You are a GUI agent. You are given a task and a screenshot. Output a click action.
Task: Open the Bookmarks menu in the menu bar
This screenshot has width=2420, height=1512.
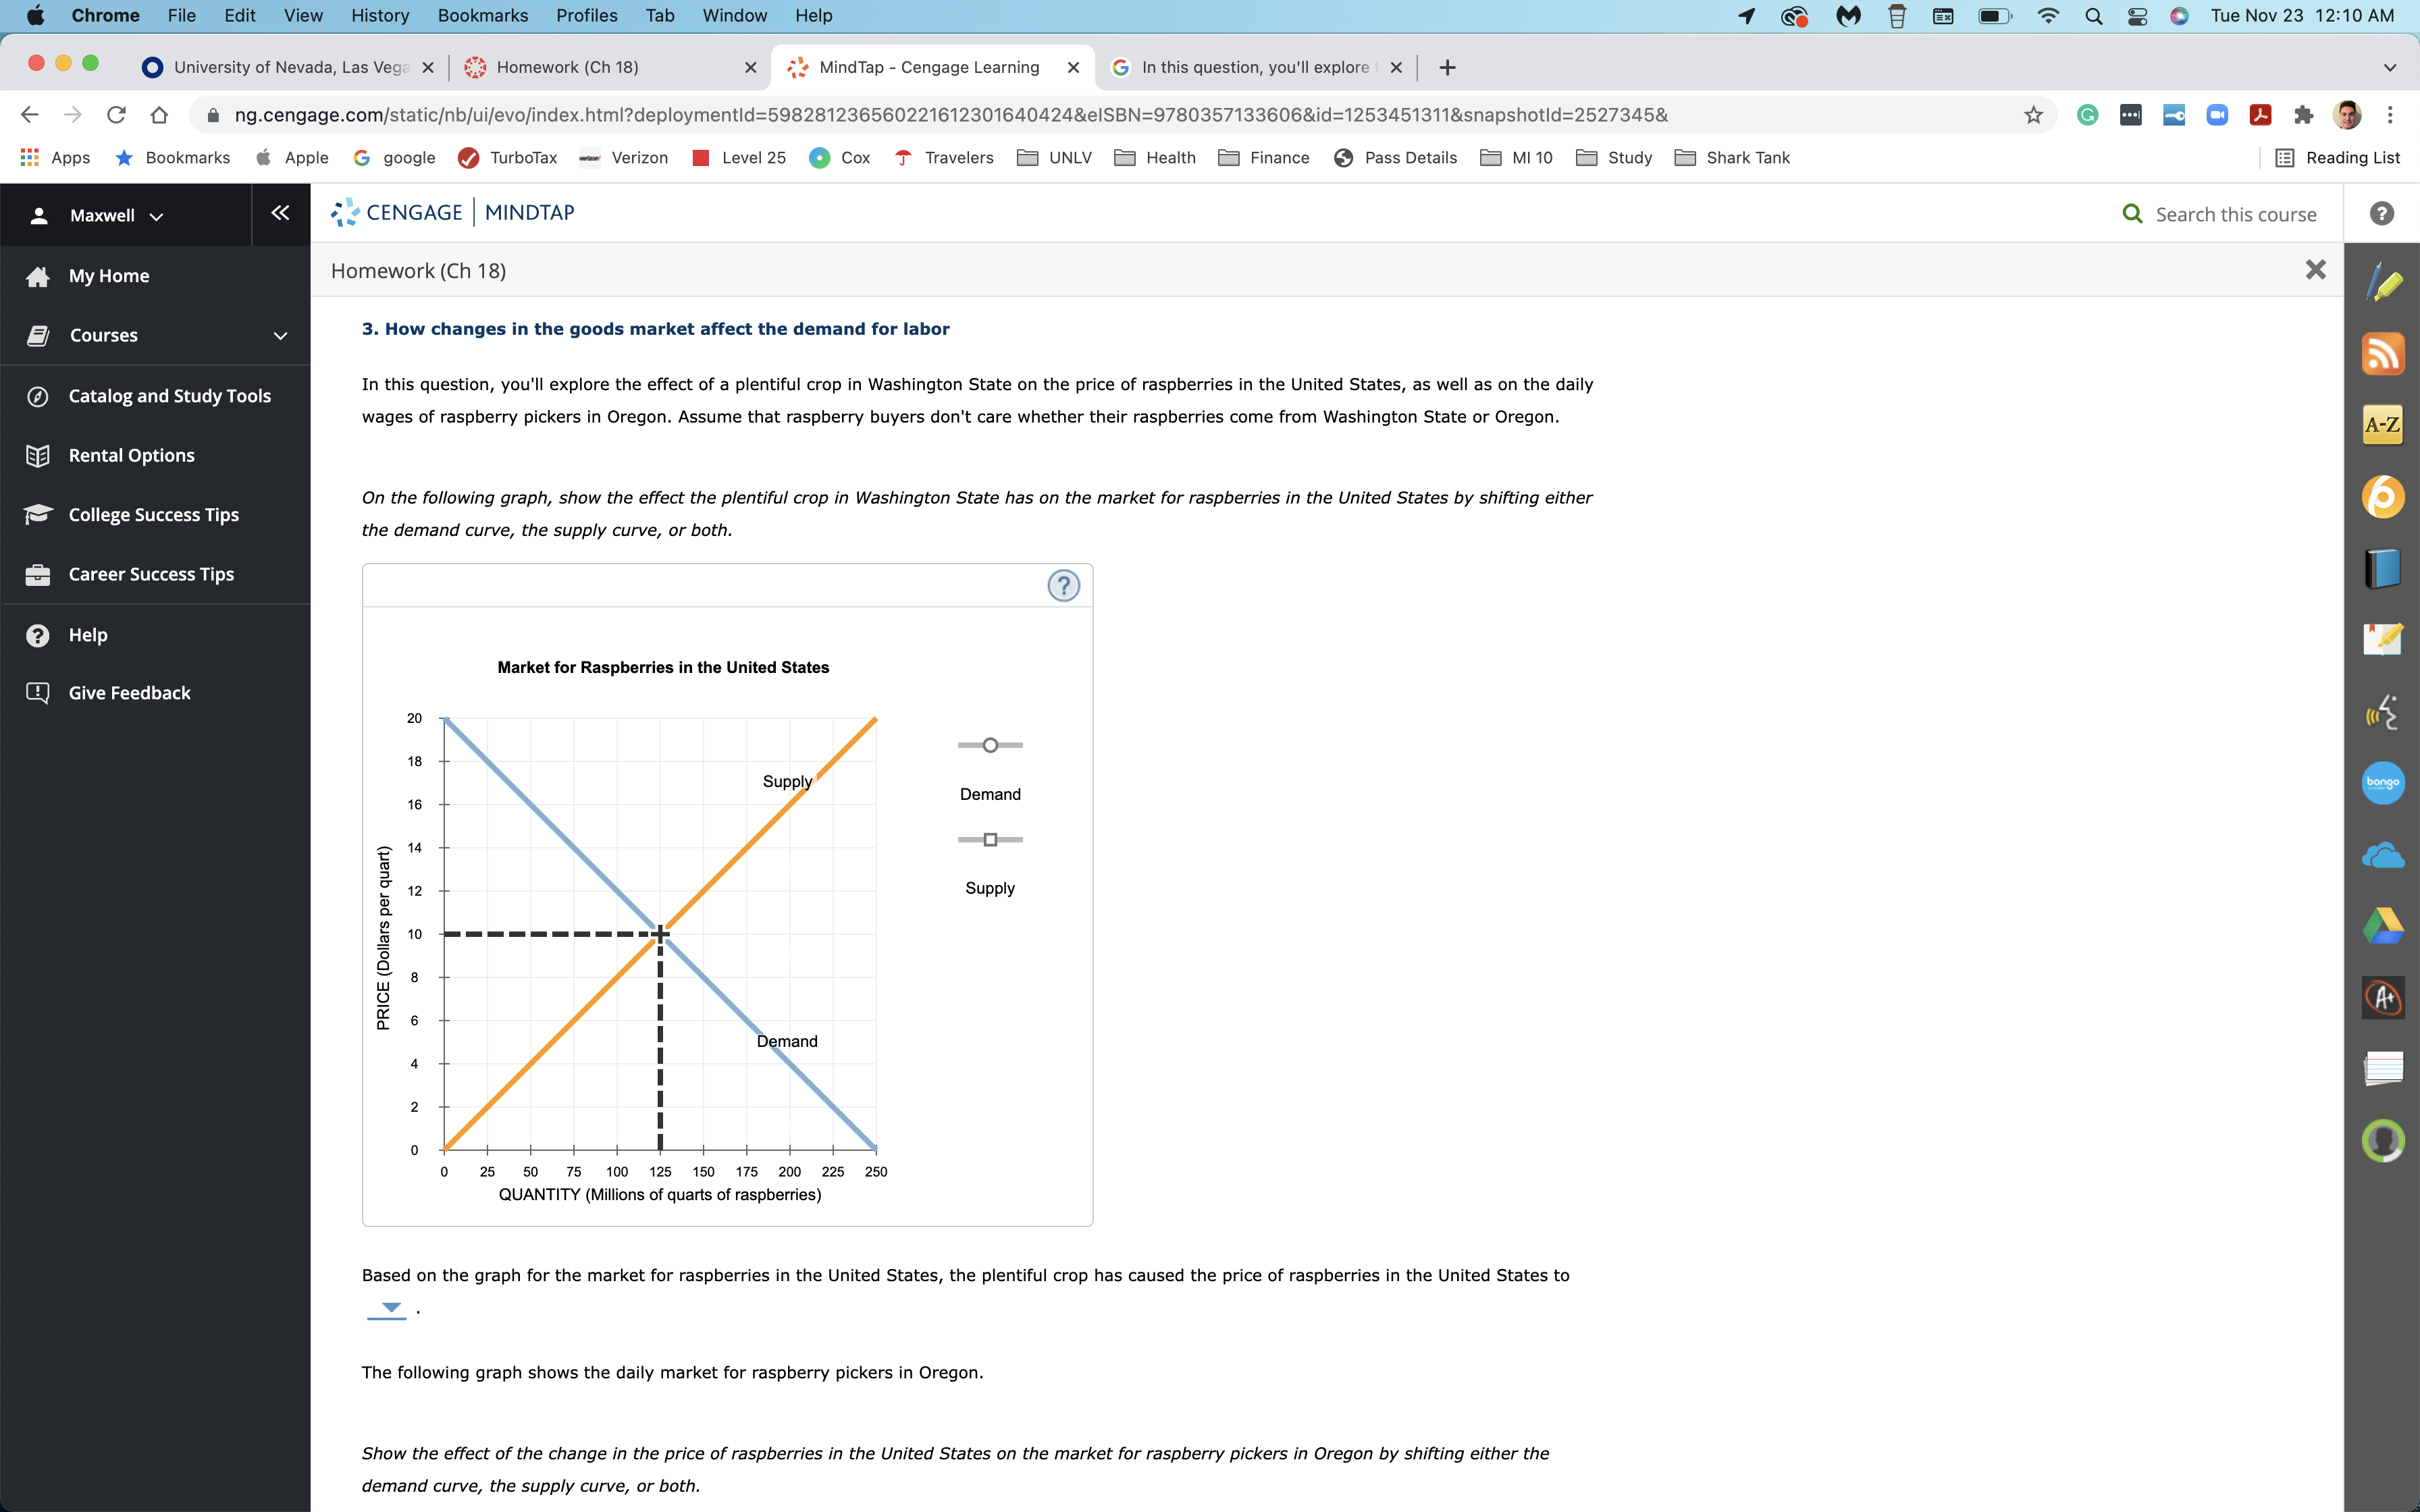coord(482,15)
